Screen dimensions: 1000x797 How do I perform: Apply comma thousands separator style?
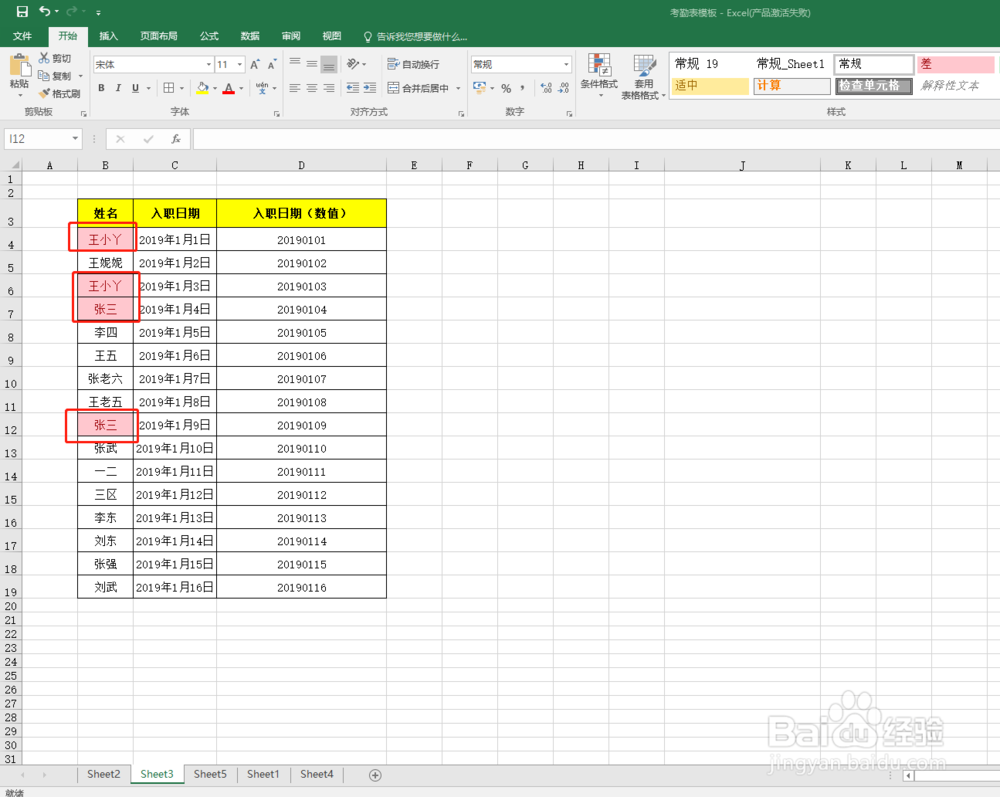[x=522, y=88]
